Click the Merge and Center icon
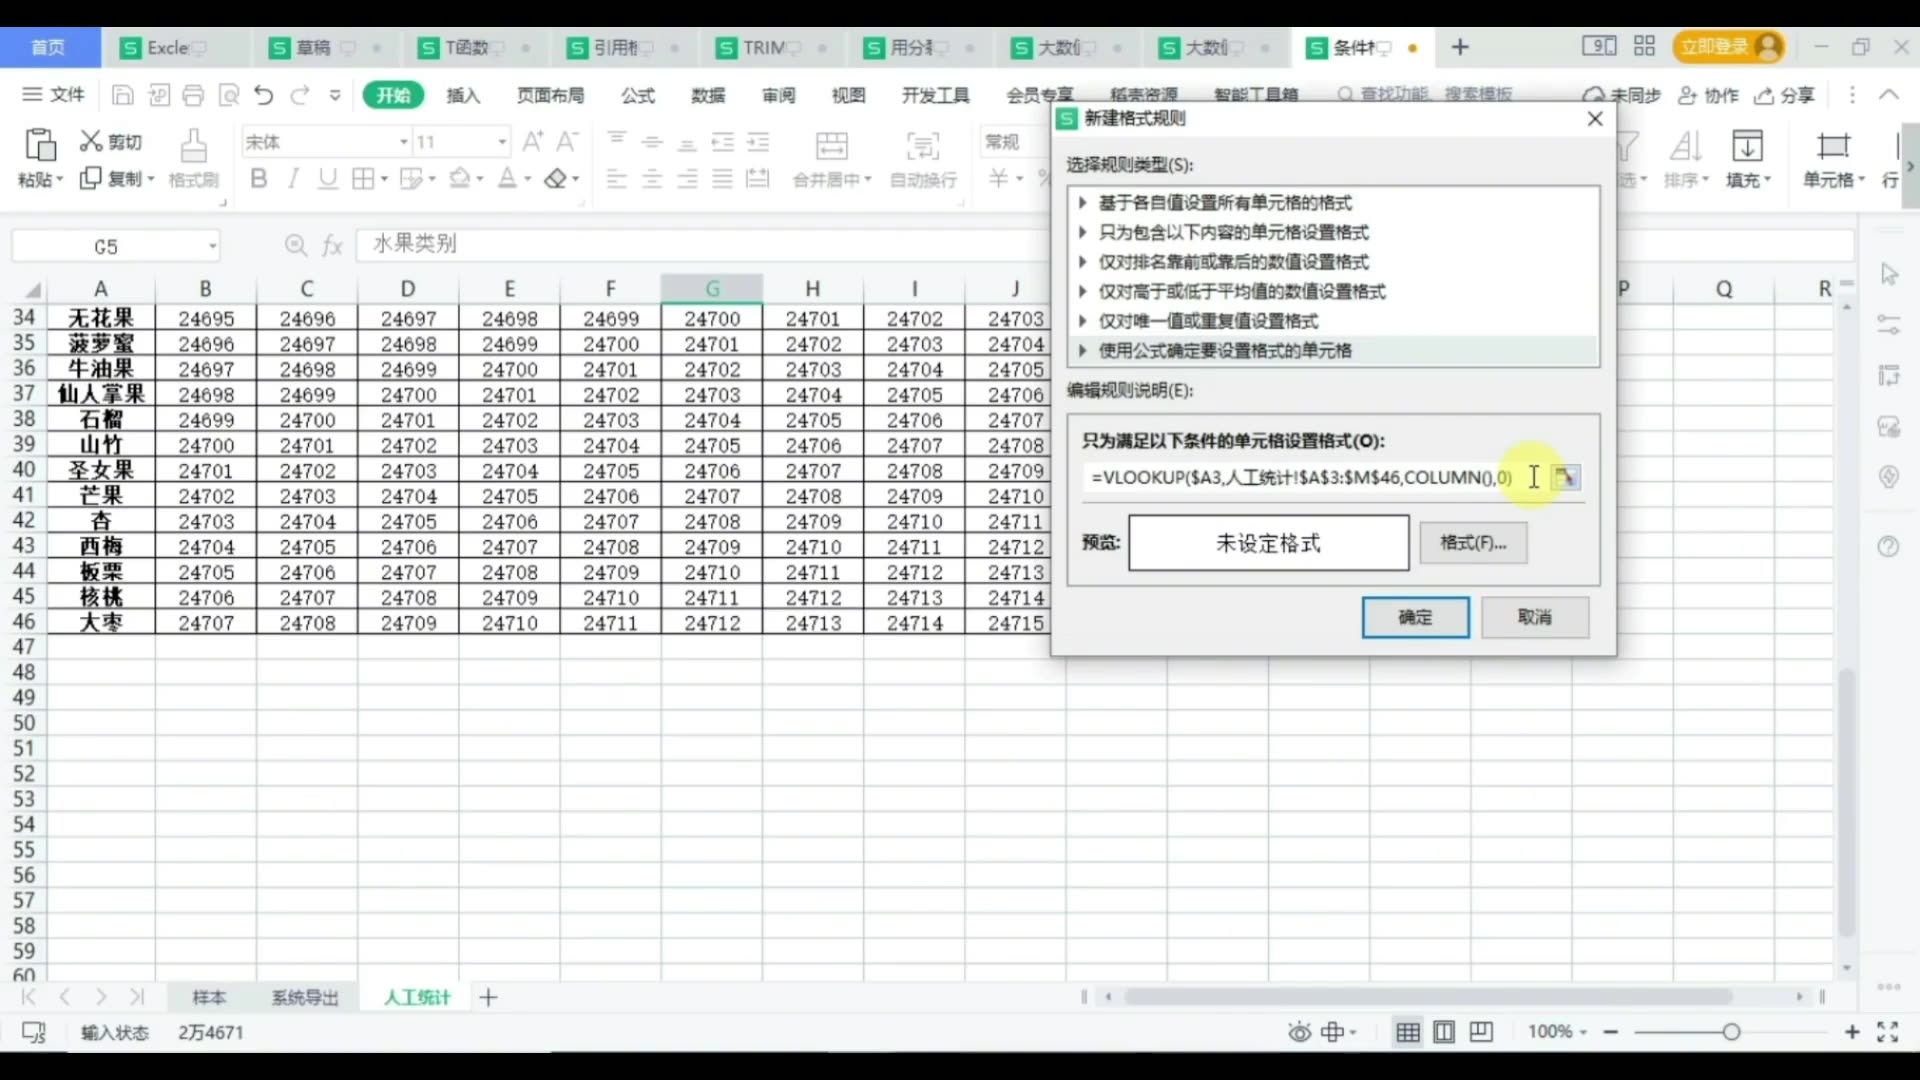Screen dimensions: 1920x1080 click(831, 146)
